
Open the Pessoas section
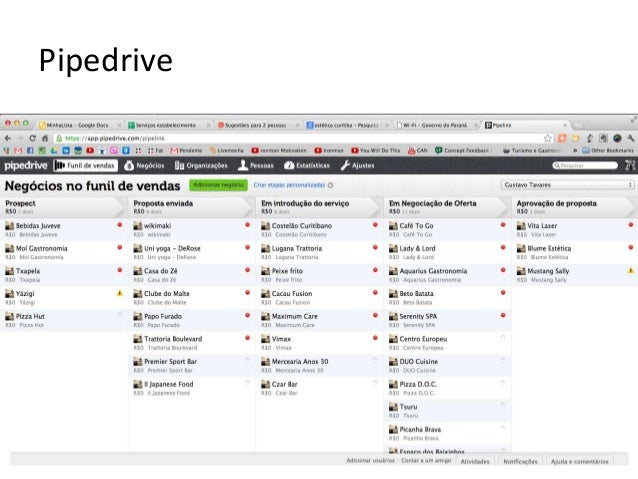pyautogui.click(x=256, y=166)
